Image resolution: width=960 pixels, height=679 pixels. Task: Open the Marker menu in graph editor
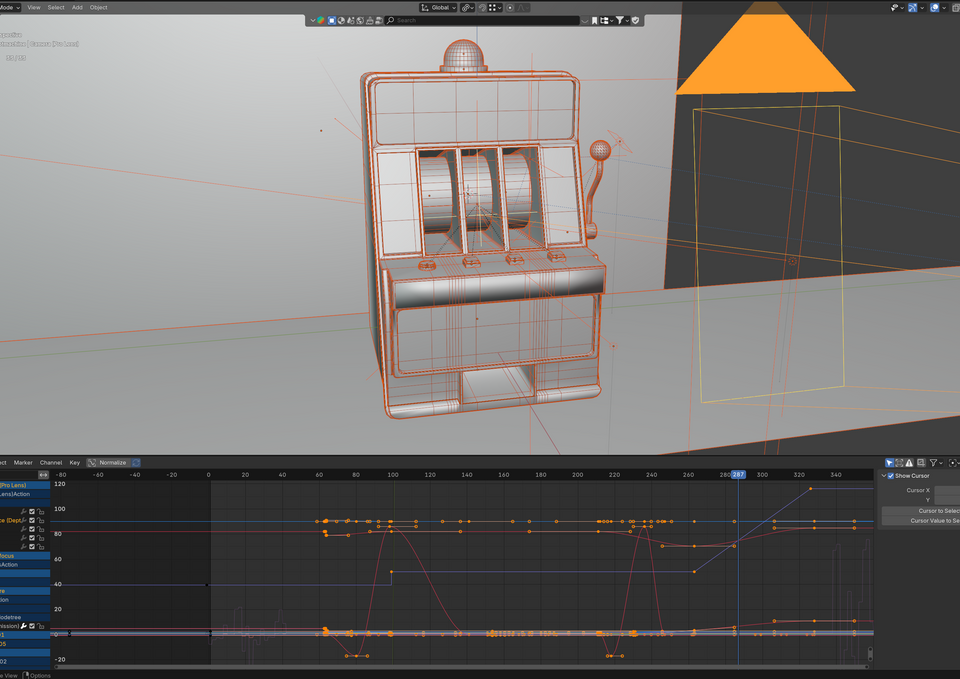click(x=23, y=462)
